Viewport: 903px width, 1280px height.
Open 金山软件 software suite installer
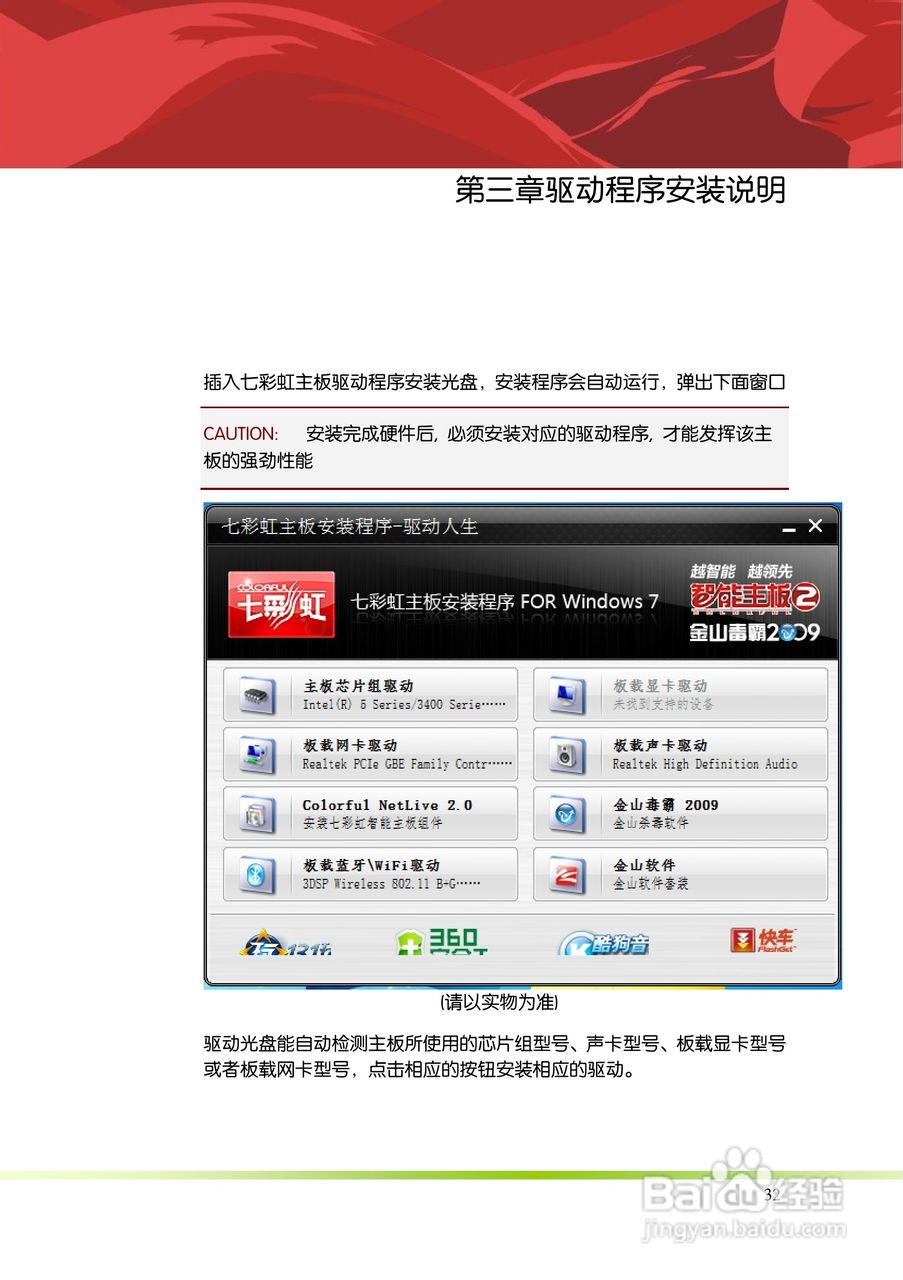tap(680, 875)
